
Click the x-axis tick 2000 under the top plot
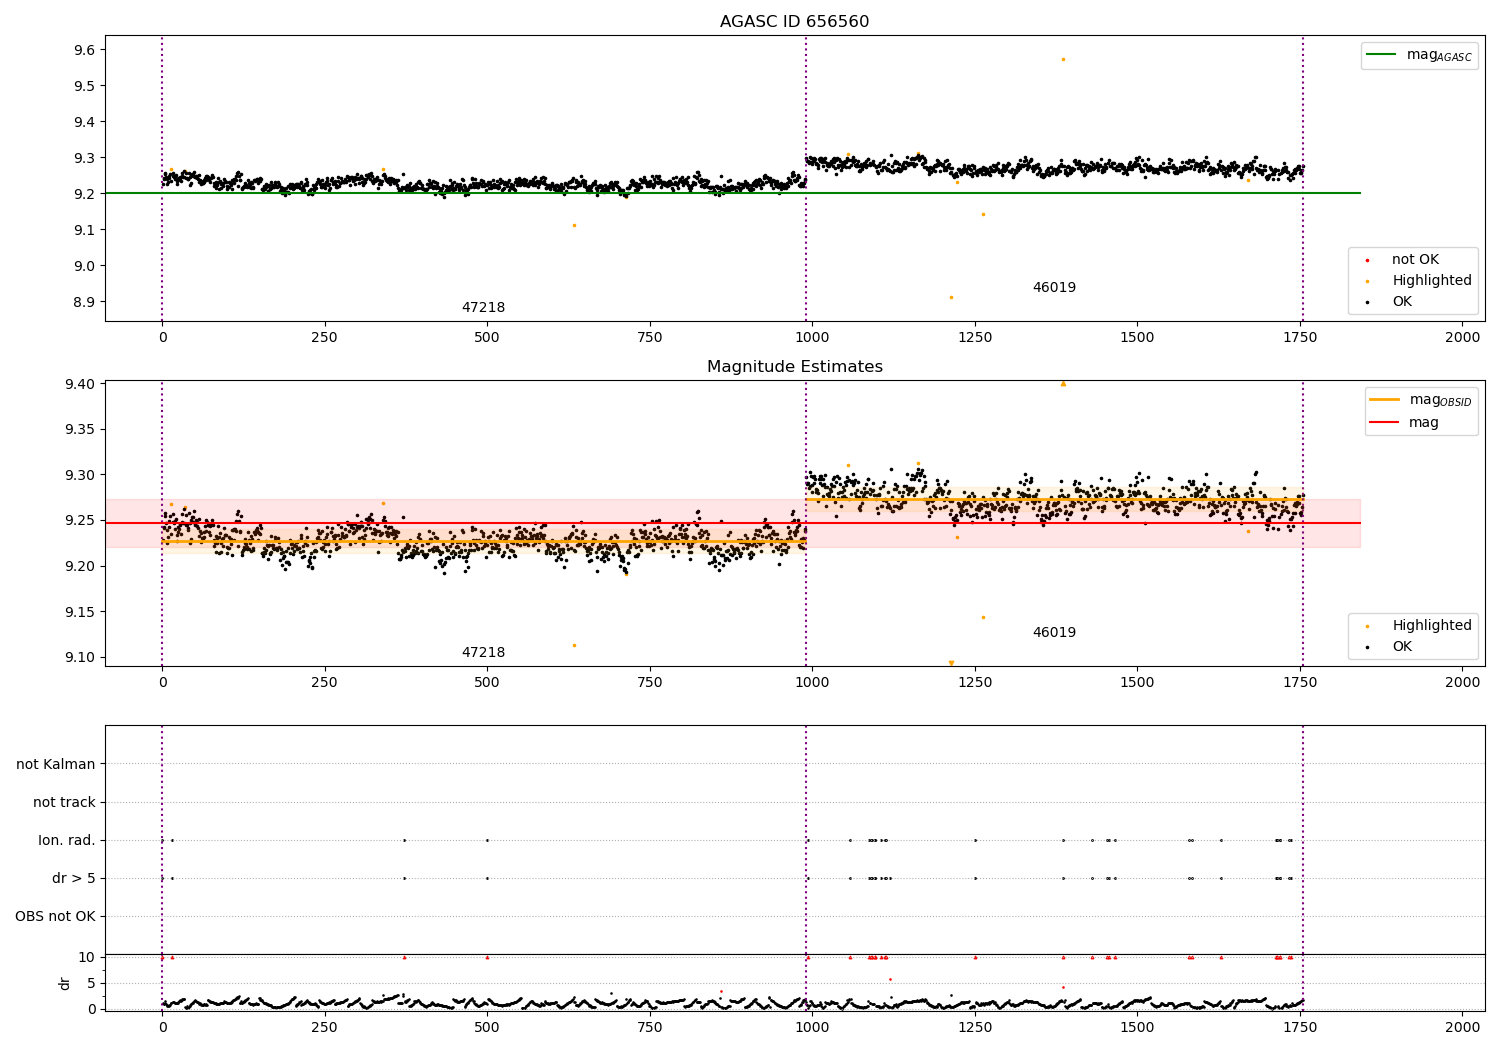point(1462,338)
